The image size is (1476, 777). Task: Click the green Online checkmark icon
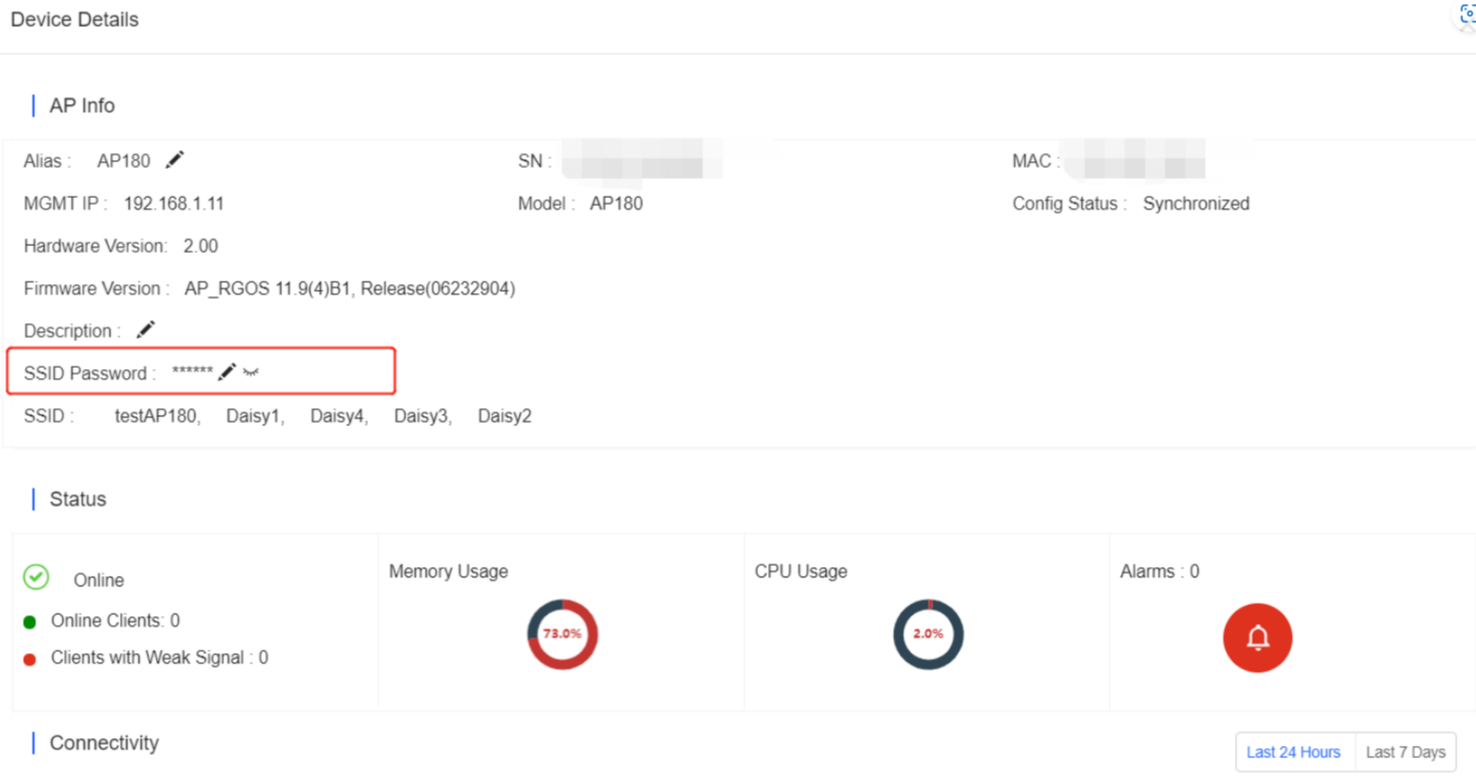click(x=36, y=577)
